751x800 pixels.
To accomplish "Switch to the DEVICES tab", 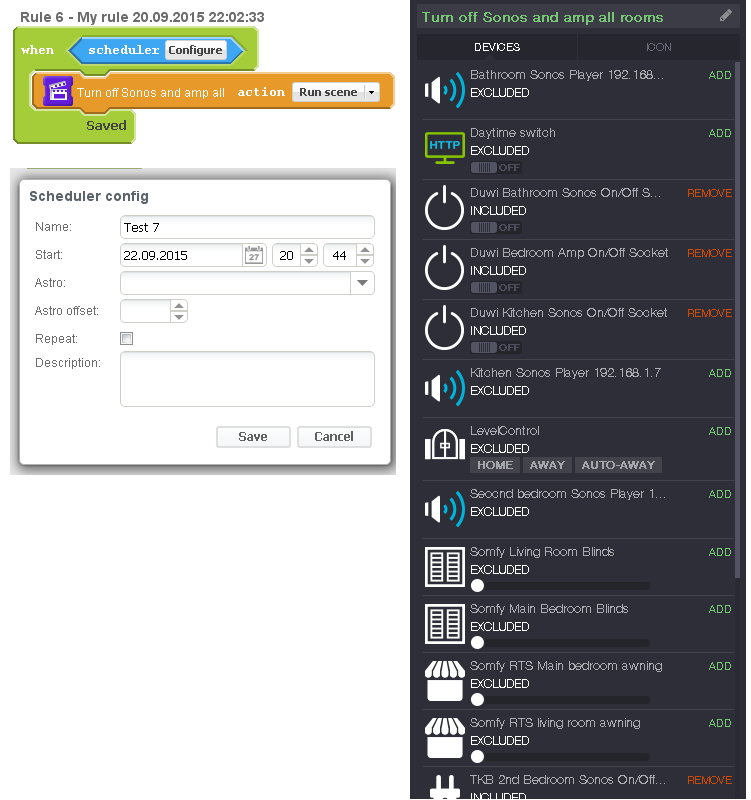I will click(497, 47).
